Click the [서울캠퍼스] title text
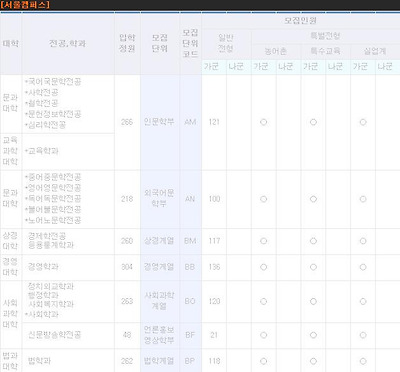The width and height of the screenshot is (400, 372). coord(25,5)
